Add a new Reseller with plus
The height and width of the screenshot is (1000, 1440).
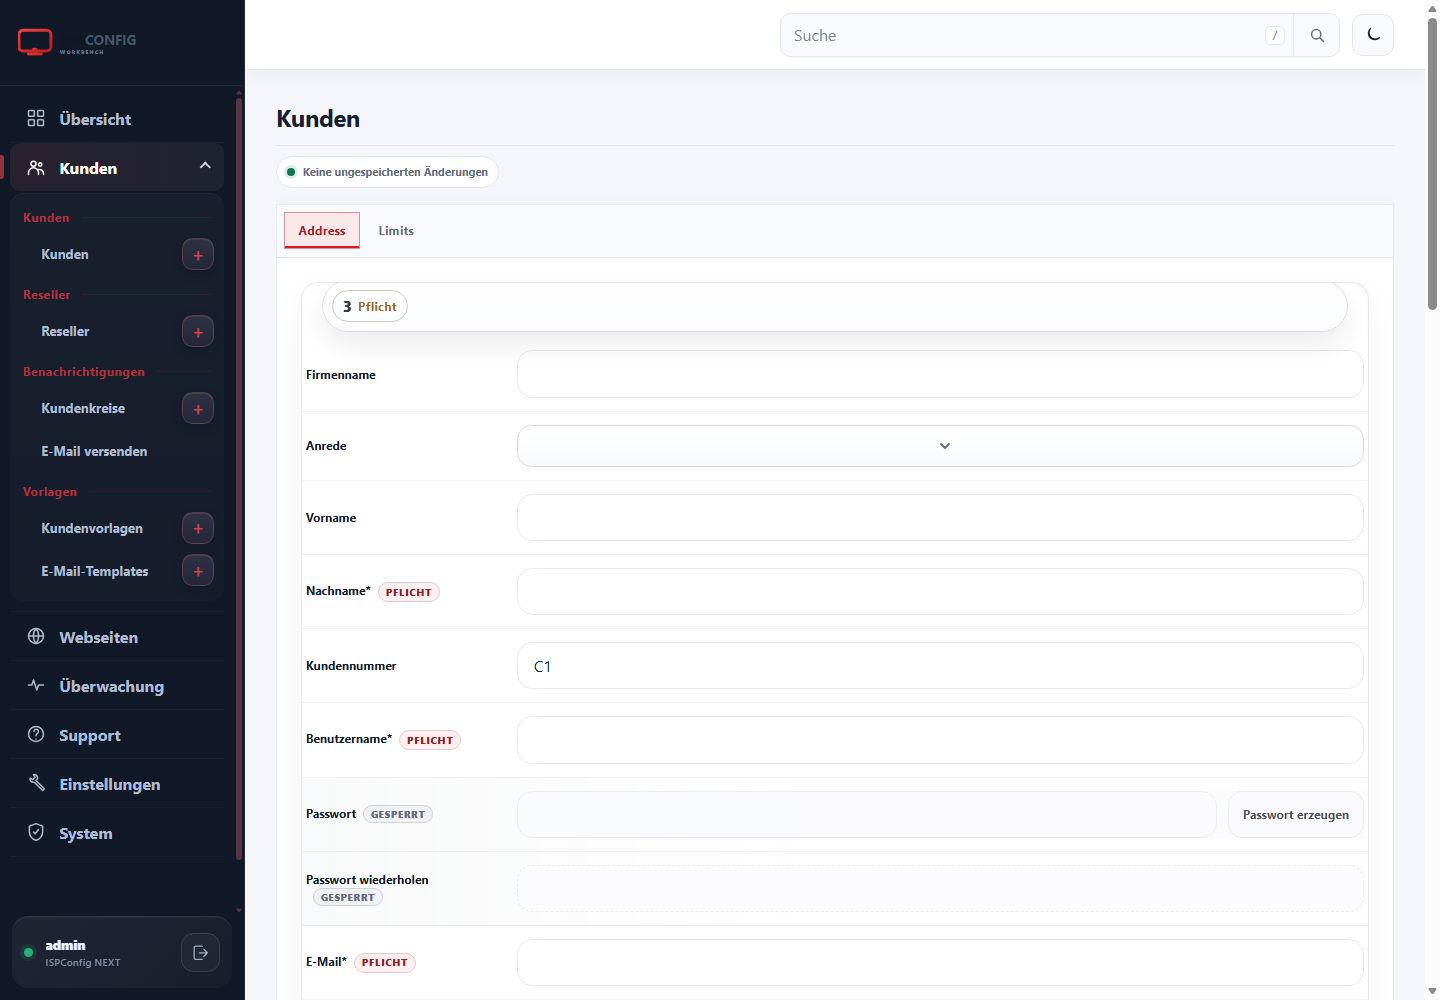[198, 332]
